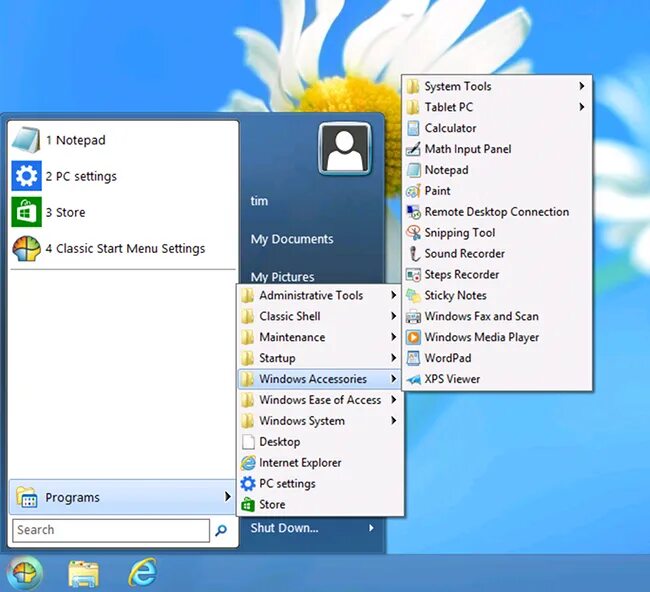Screen dimensions: 650x592
Task: Click the Shut Down... button
Action: [x=284, y=528]
